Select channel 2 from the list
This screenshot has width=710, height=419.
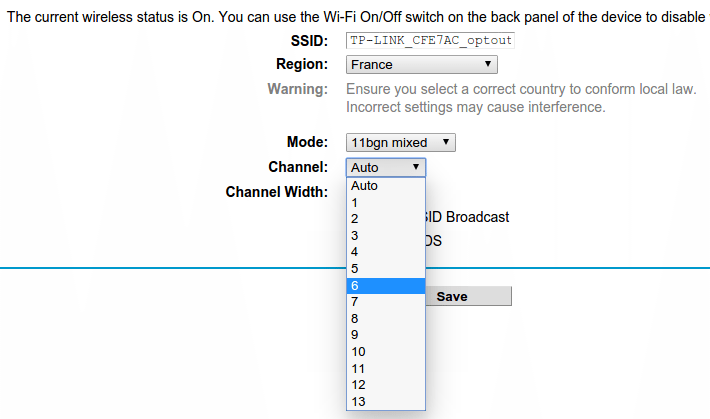point(386,219)
